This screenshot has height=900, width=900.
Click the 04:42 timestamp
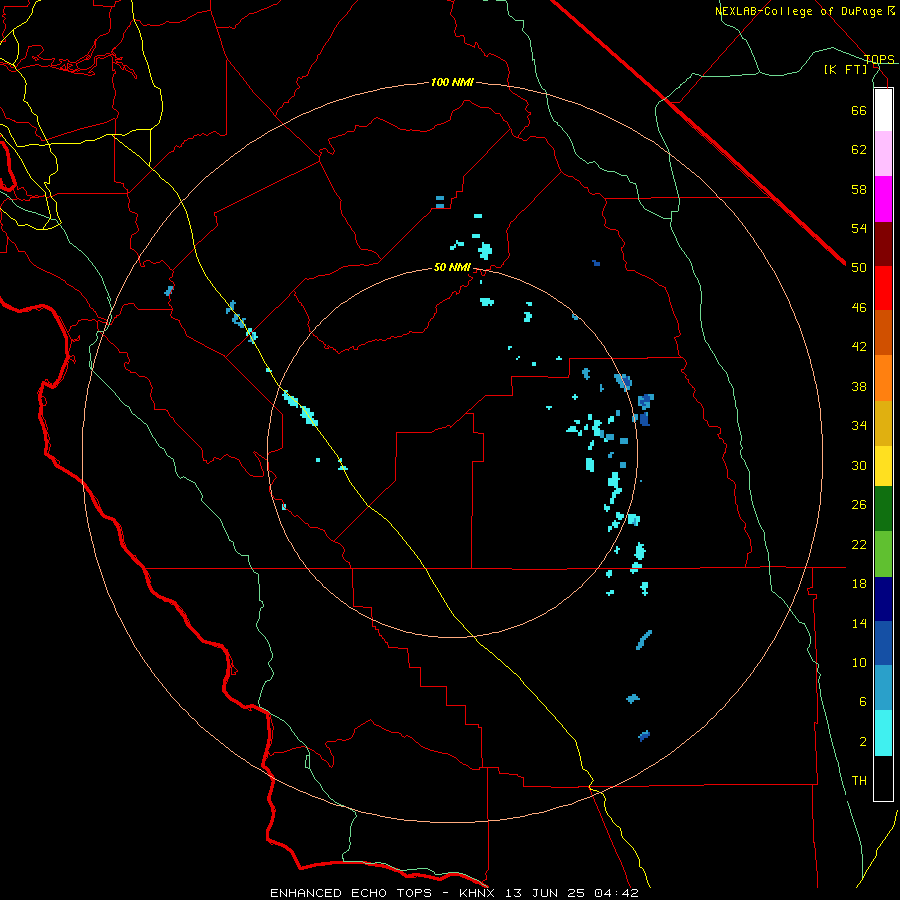pos(616,893)
